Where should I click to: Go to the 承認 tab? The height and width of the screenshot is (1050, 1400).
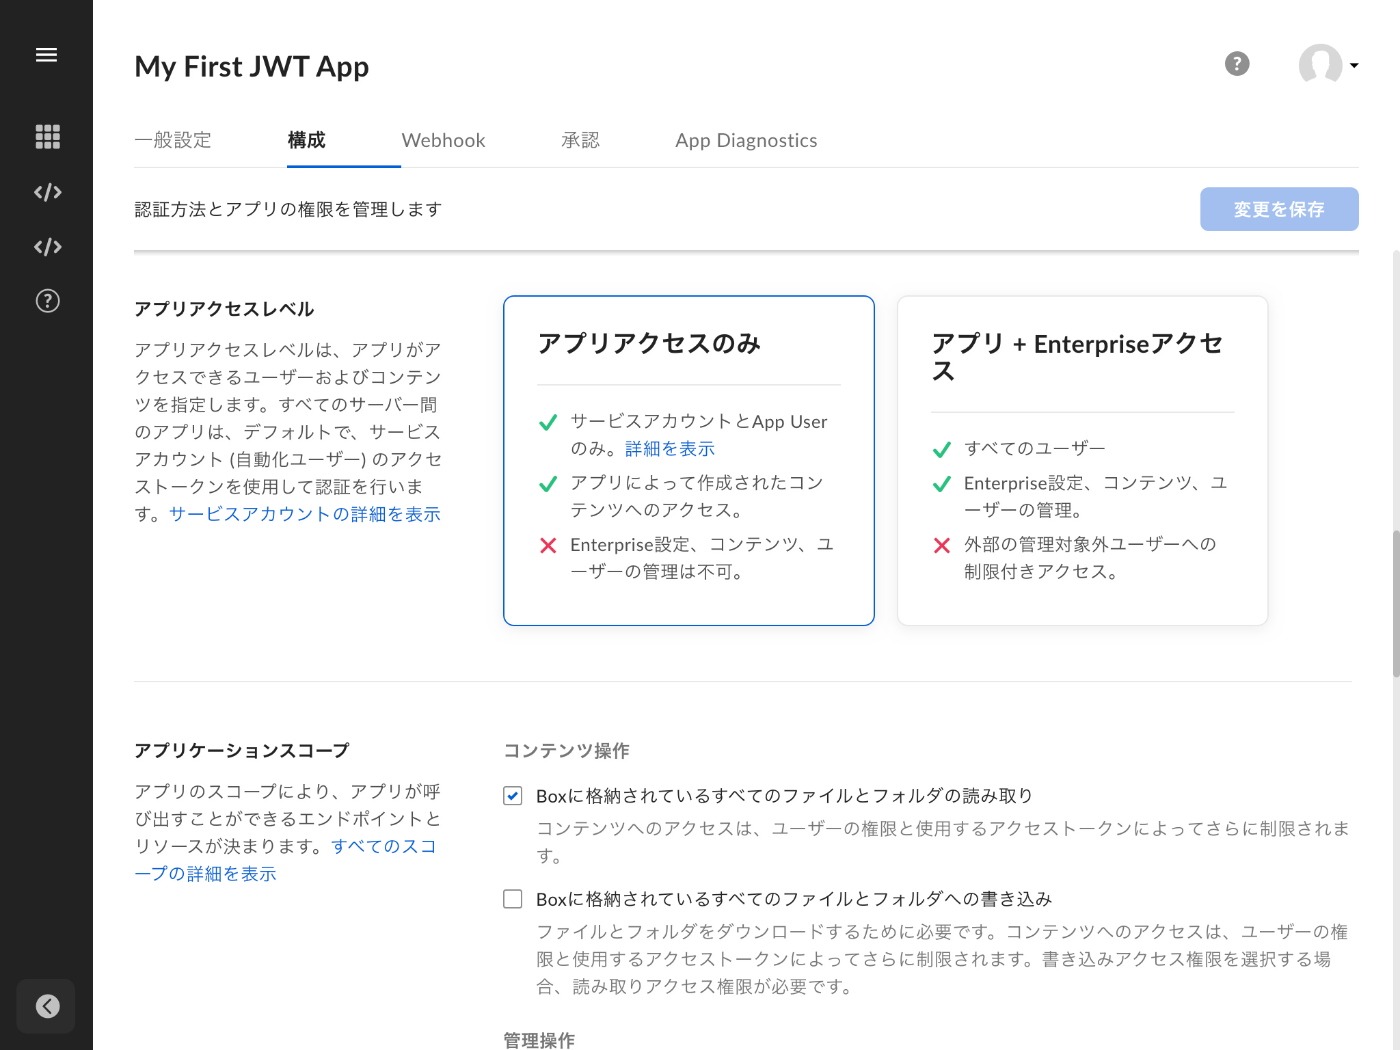pyautogui.click(x=580, y=140)
